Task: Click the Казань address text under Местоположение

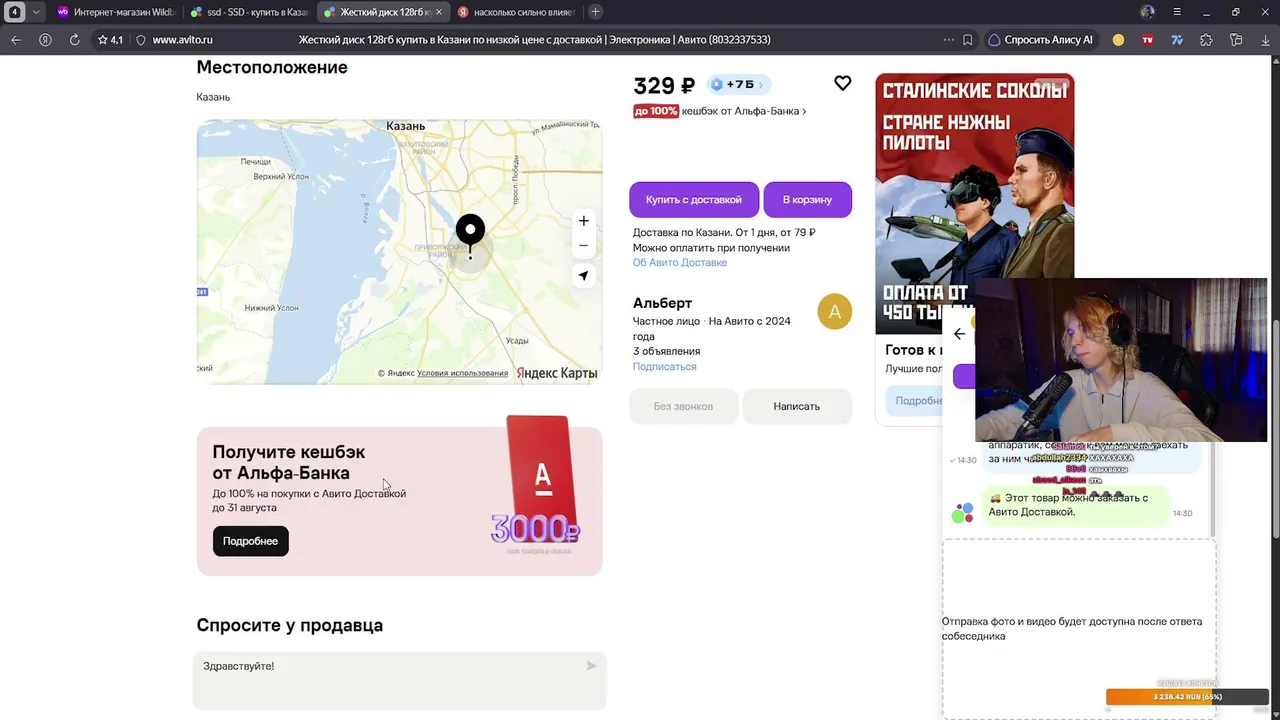Action: pyautogui.click(x=213, y=97)
